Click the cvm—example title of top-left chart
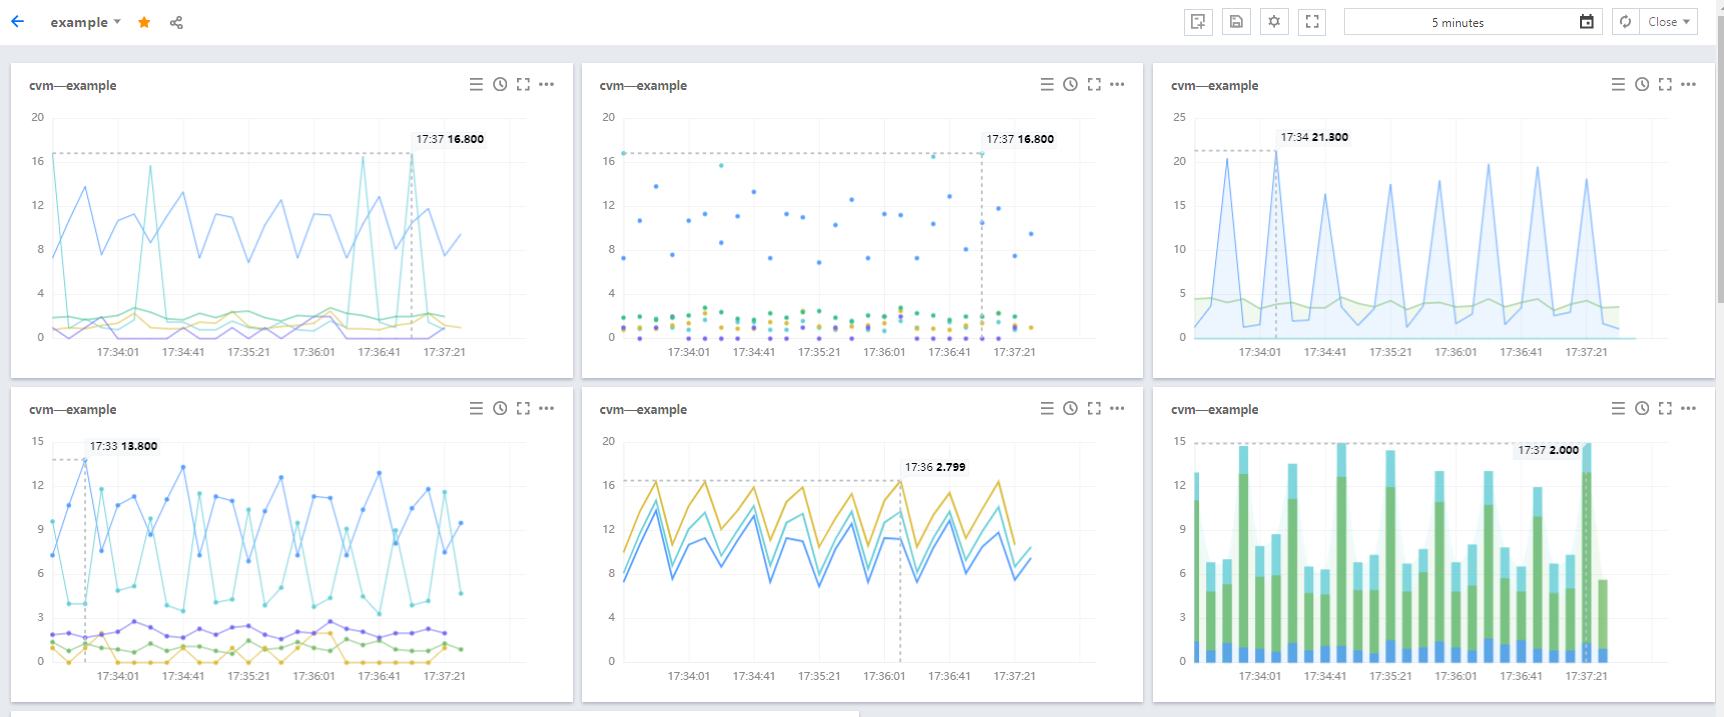The image size is (1724, 717). 73,86
